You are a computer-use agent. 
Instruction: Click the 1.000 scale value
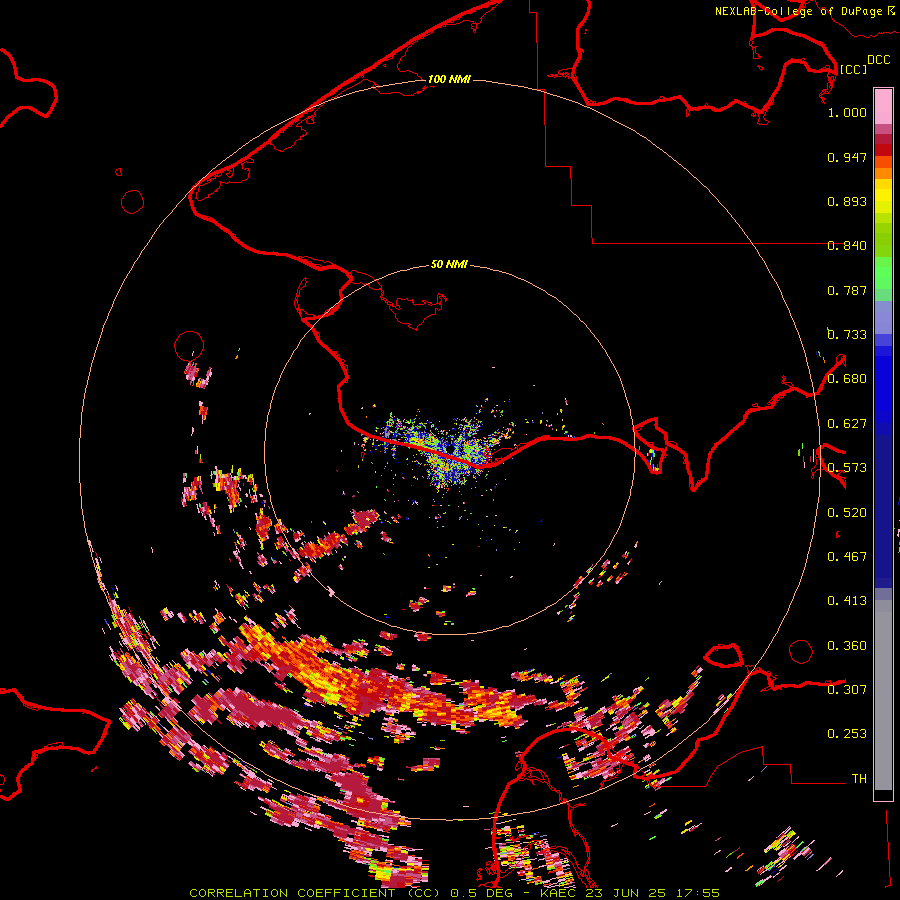pos(847,112)
